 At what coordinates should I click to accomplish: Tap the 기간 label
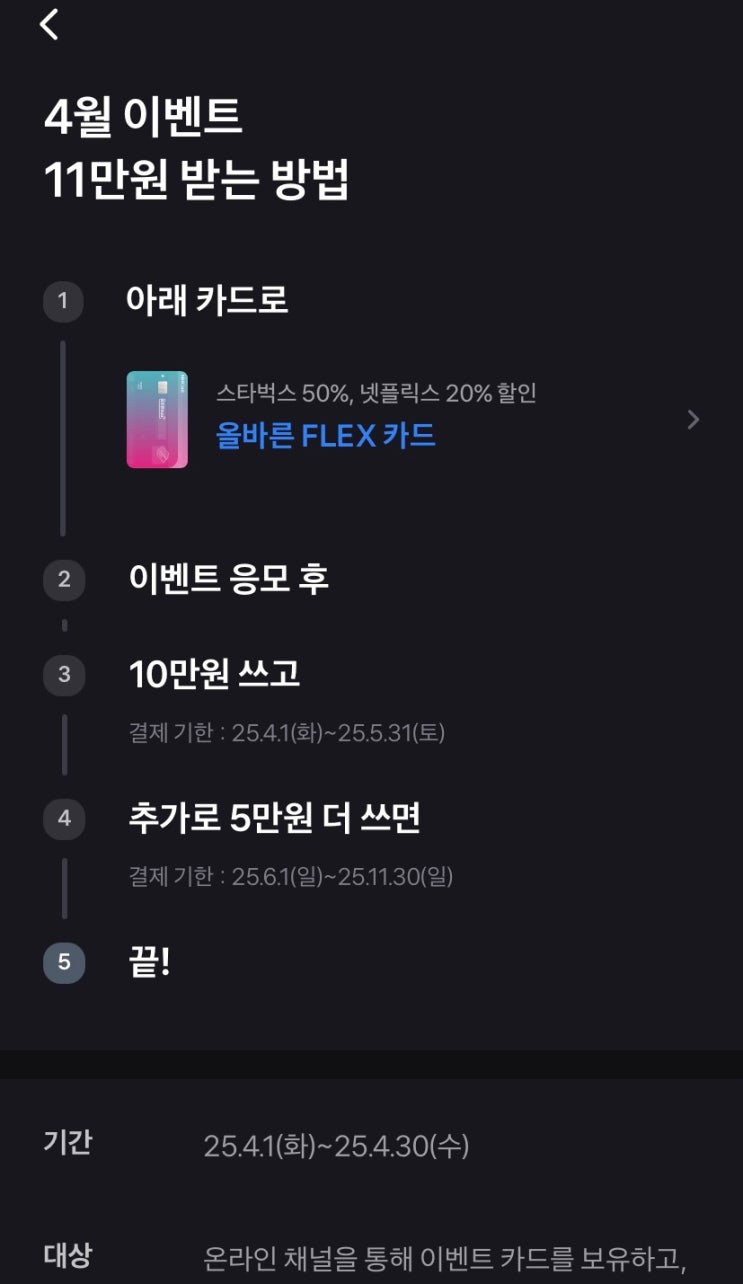(x=68, y=1142)
